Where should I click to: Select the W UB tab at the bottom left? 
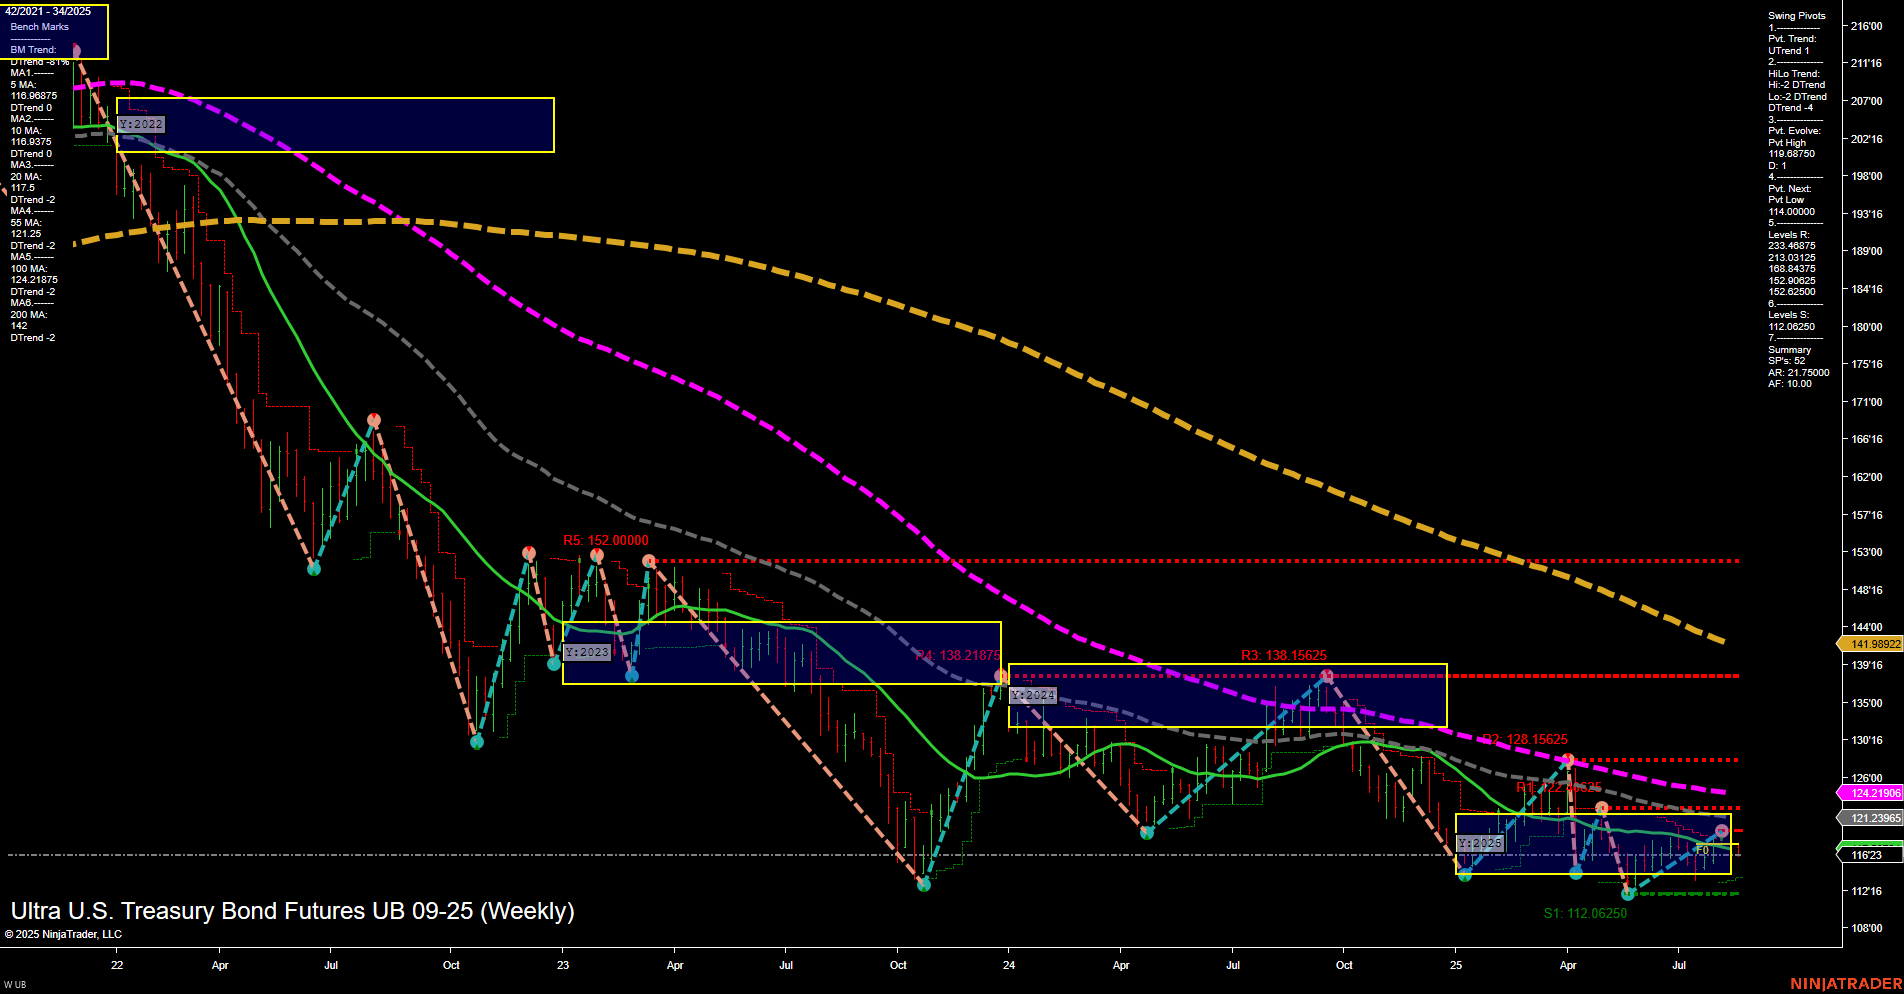(14, 984)
